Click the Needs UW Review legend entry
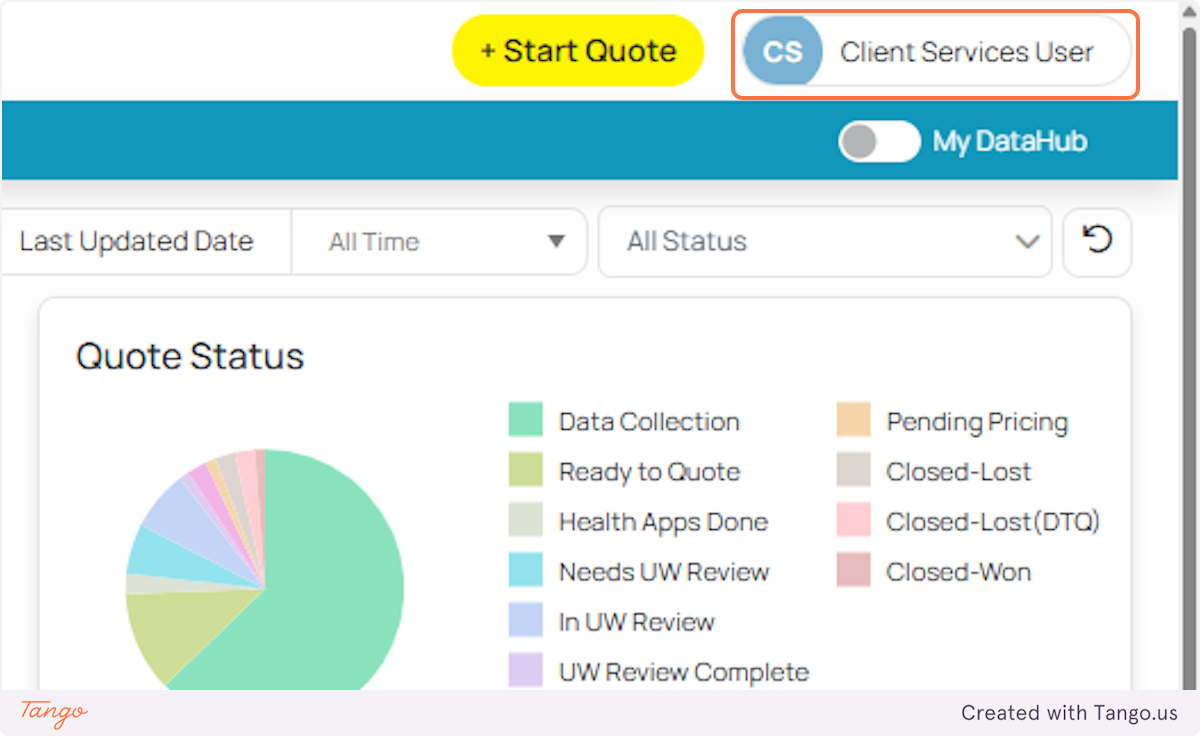1200x736 pixels. [663, 571]
